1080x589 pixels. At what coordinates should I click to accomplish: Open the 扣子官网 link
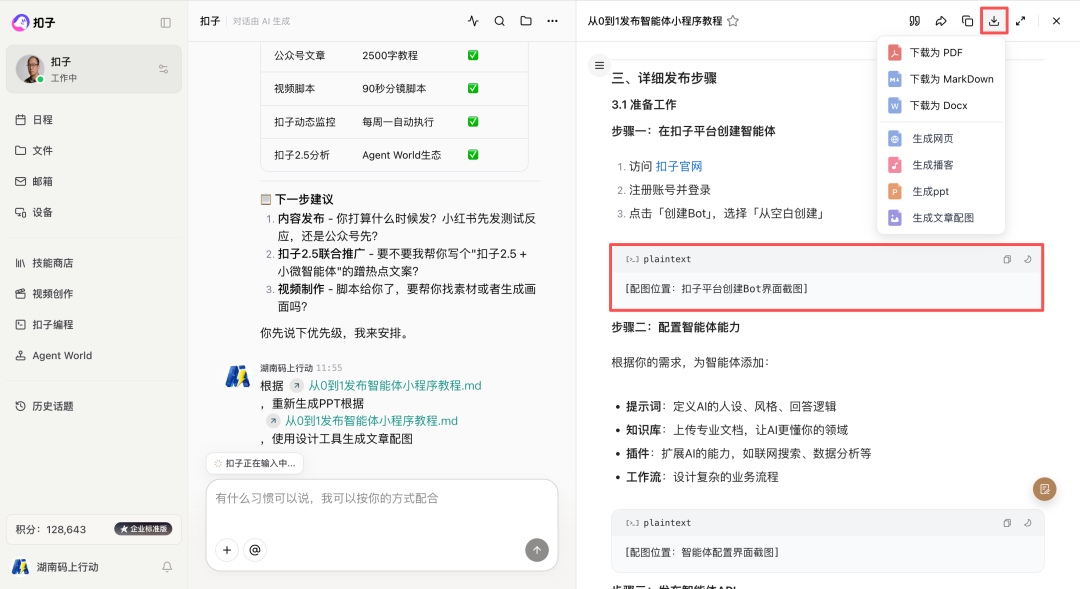[x=678, y=166]
